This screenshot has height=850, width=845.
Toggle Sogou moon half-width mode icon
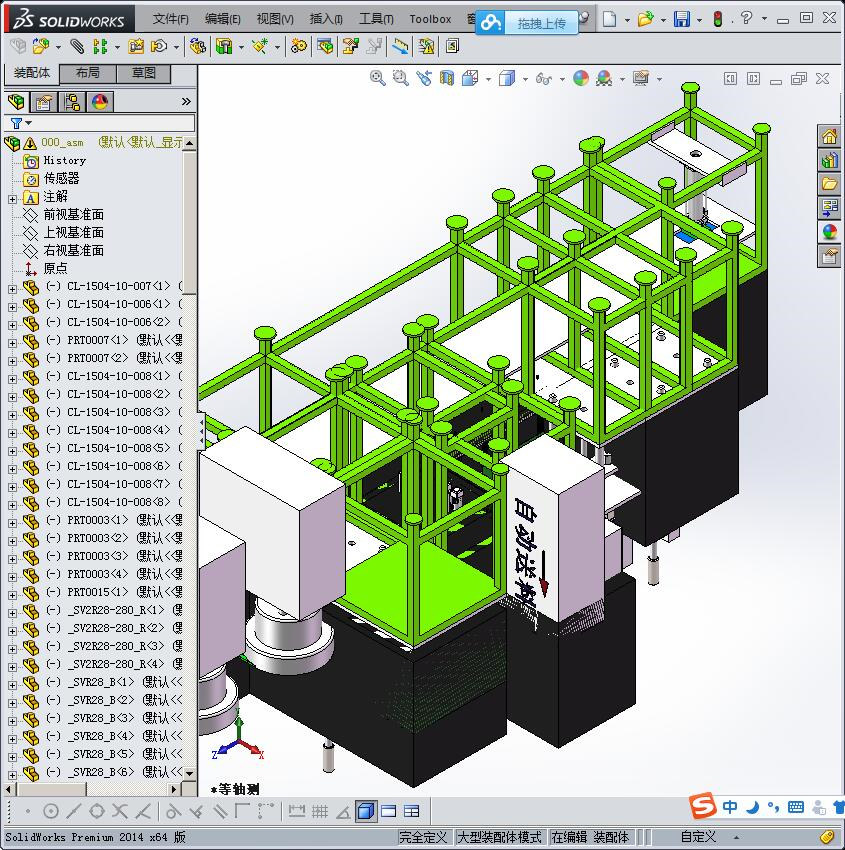(x=752, y=807)
